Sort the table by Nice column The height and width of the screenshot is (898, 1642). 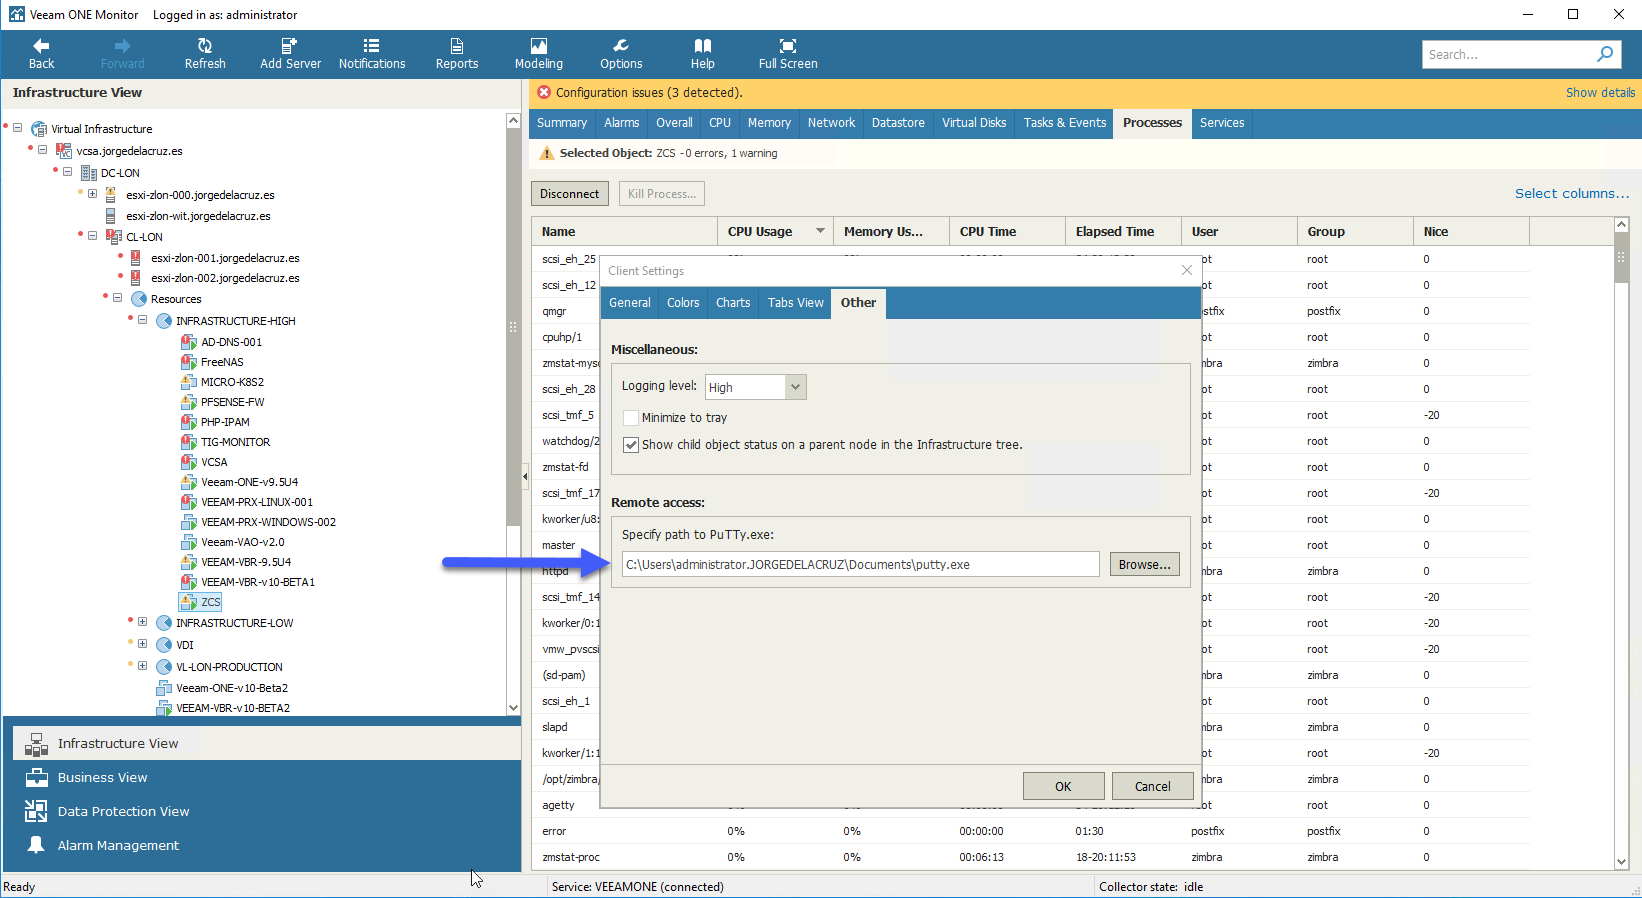pos(1470,232)
